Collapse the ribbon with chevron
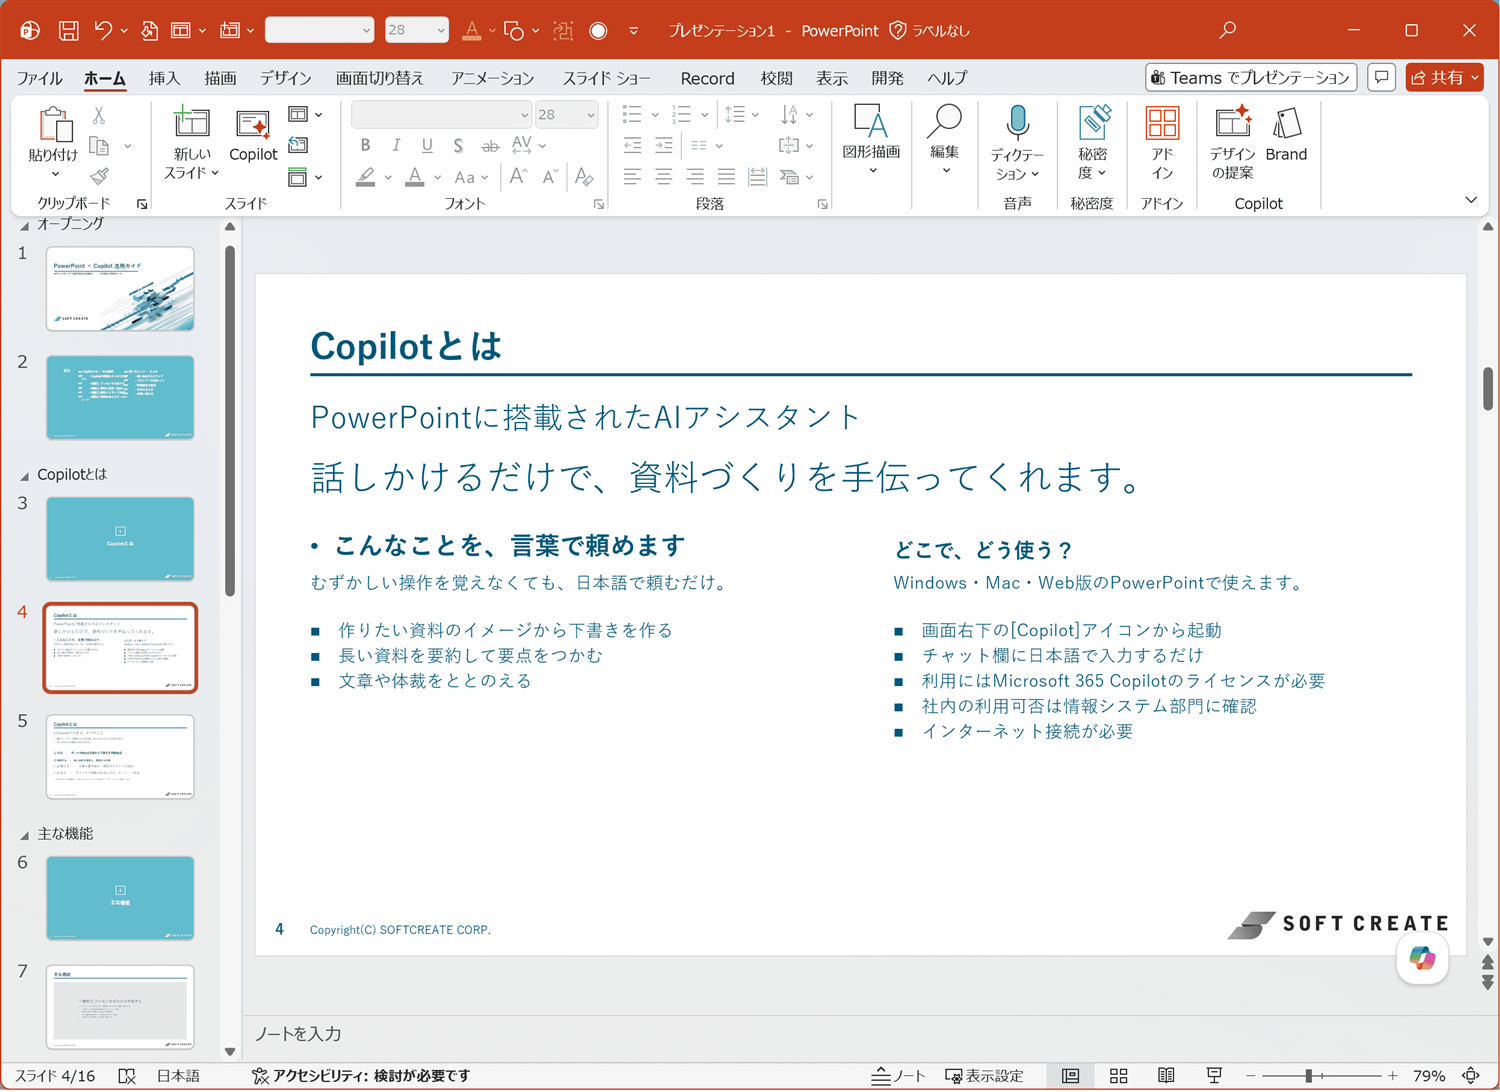This screenshot has width=1500, height=1092. point(1470,200)
